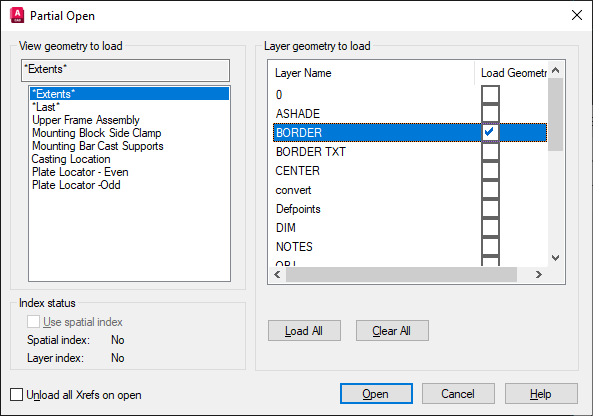This screenshot has width=593, height=416.
Task: Select the *Last* view entry
Action: pyautogui.click(x=46, y=107)
